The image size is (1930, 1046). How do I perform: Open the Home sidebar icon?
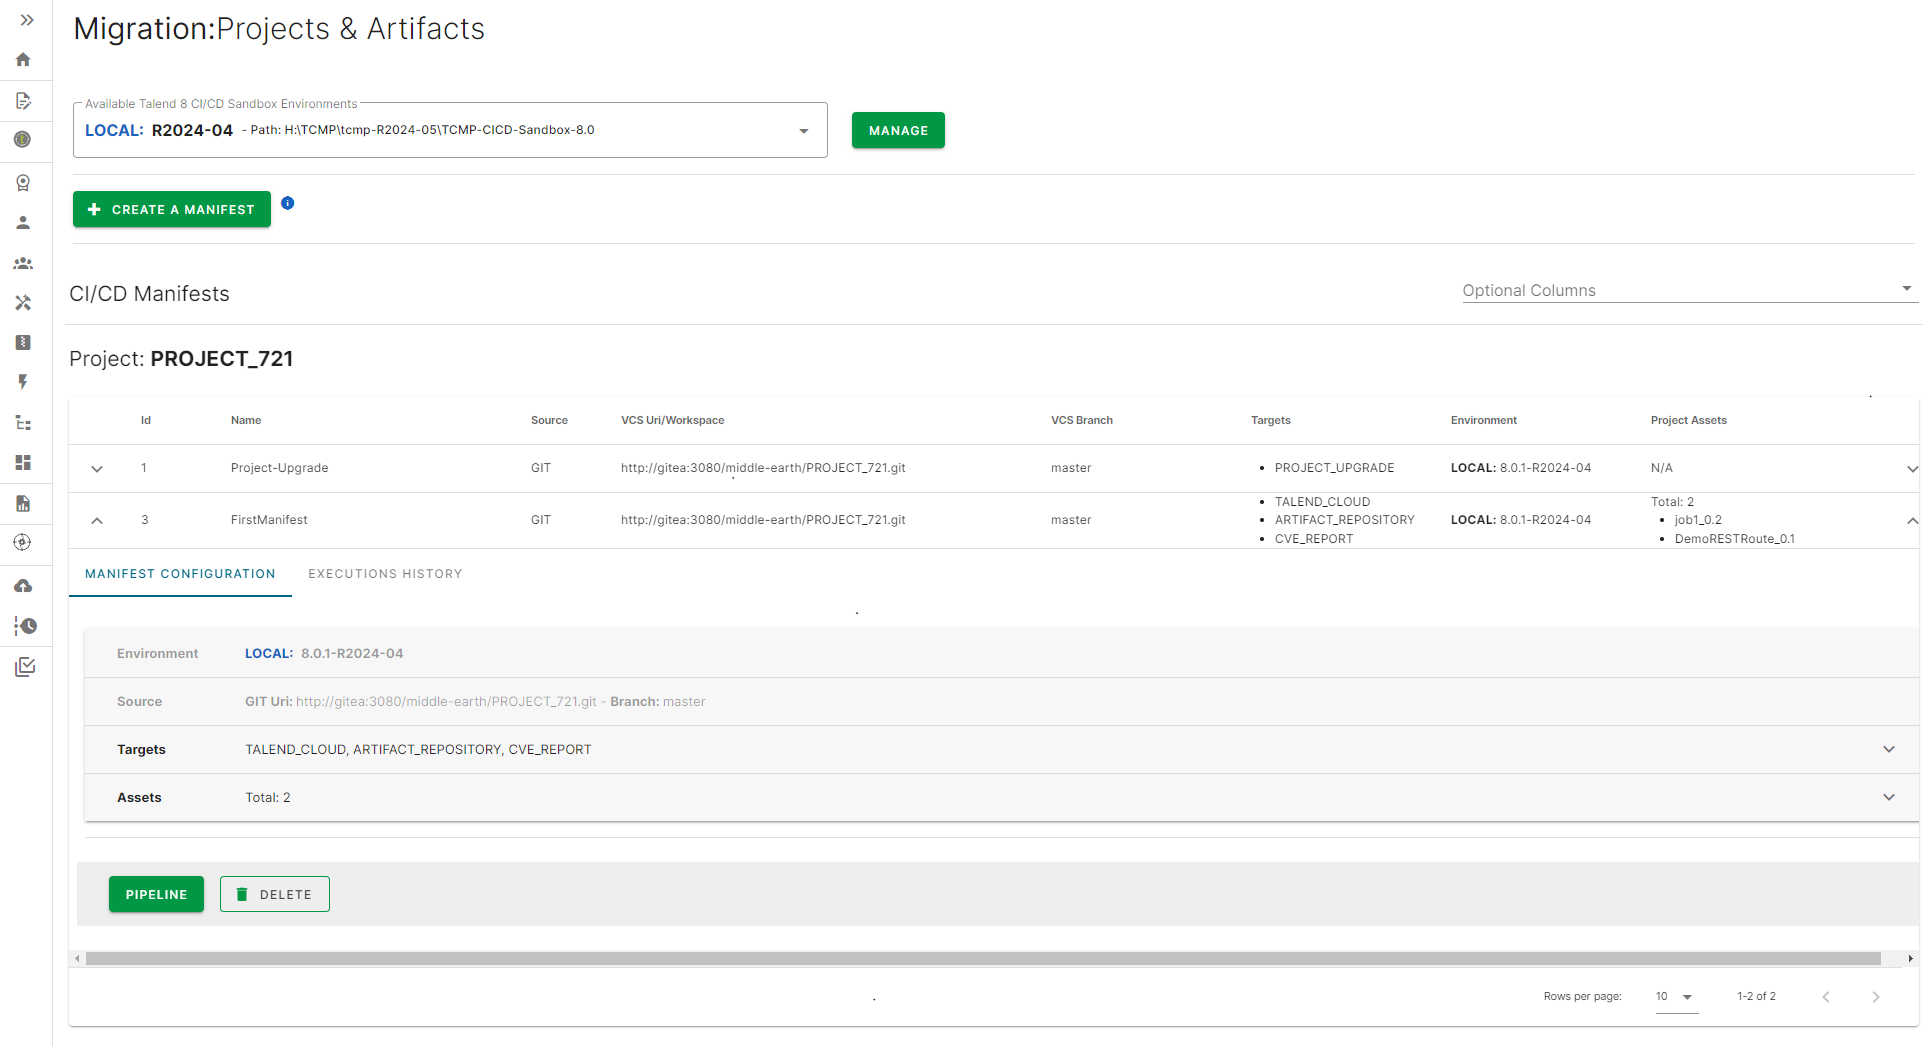(x=23, y=60)
